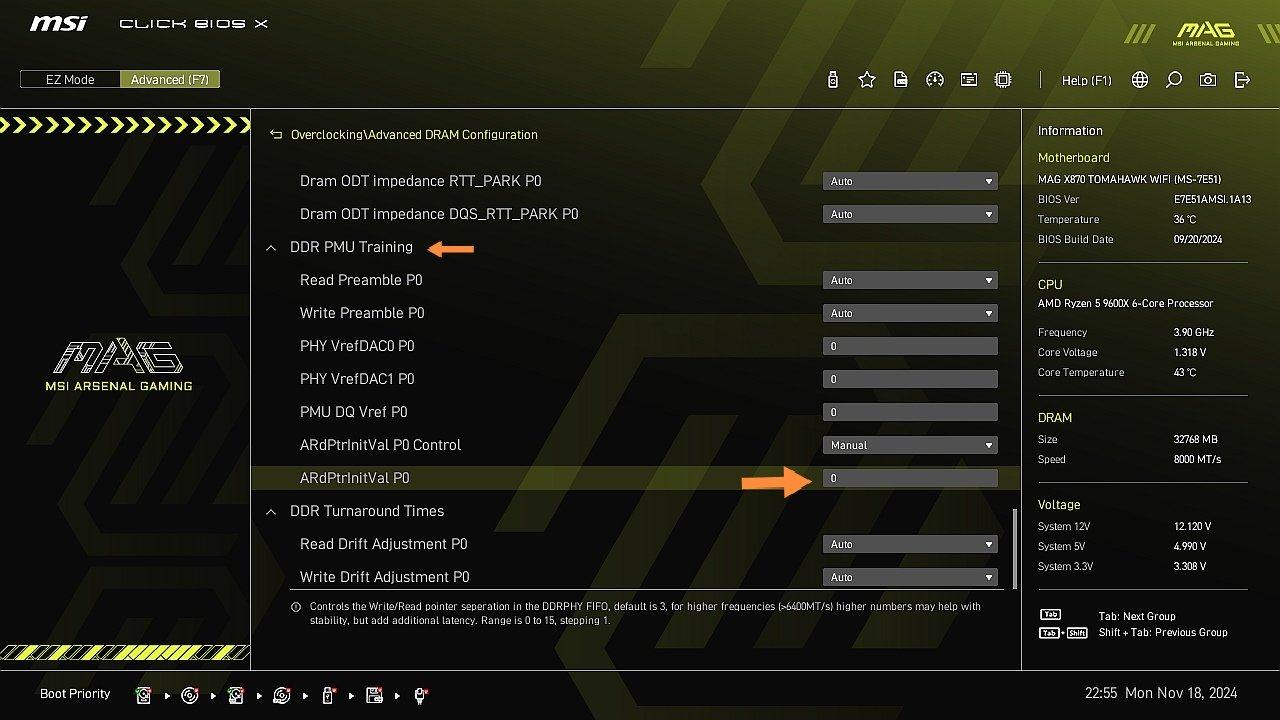
Task: Click the PMU DQ Vref P0 value field
Action: point(910,412)
